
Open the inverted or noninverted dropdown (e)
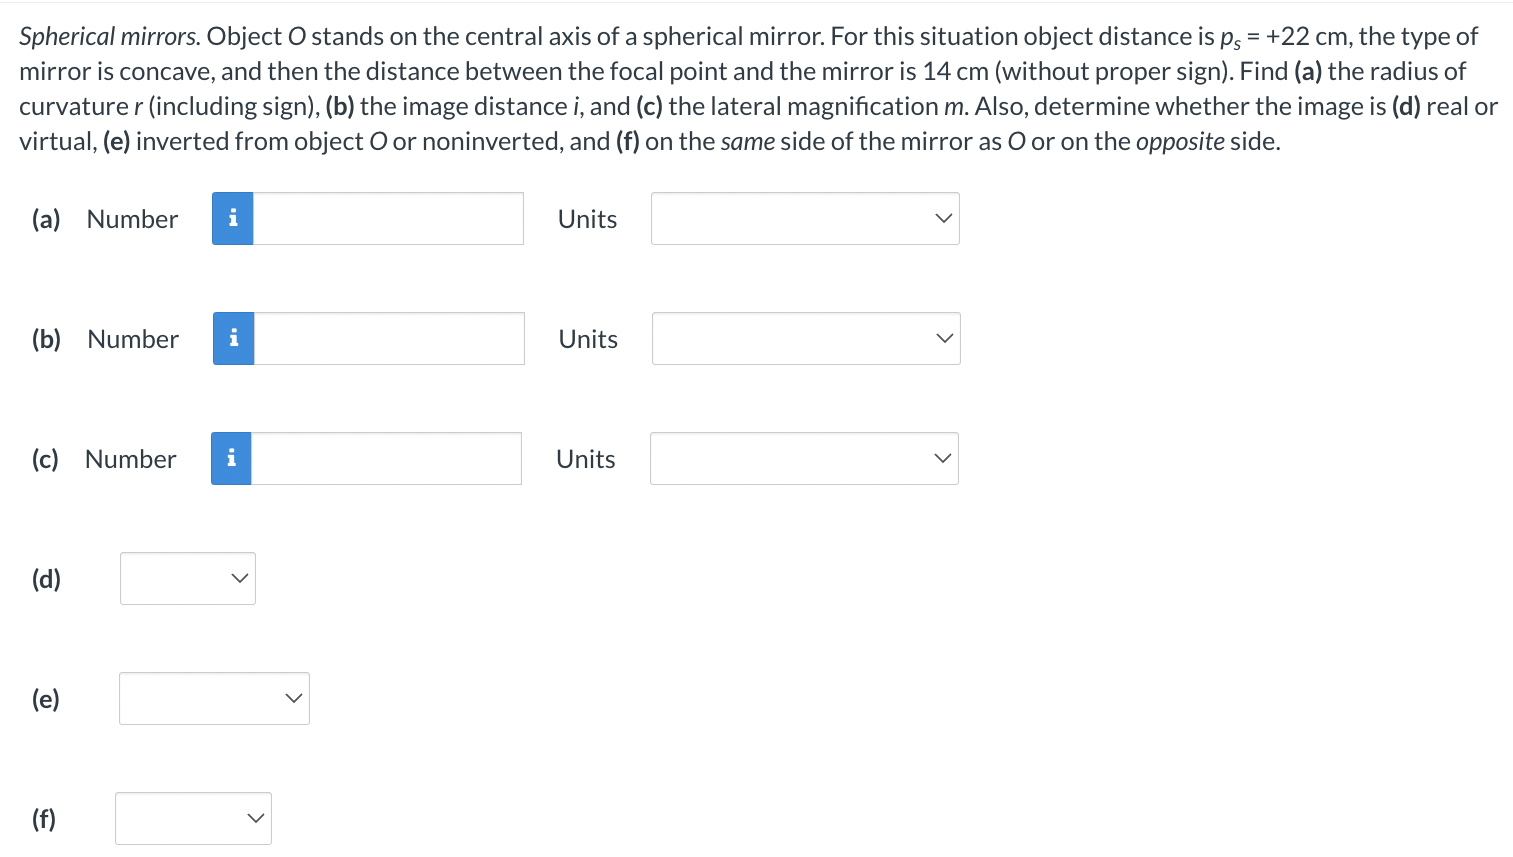click(x=214, y=698)
